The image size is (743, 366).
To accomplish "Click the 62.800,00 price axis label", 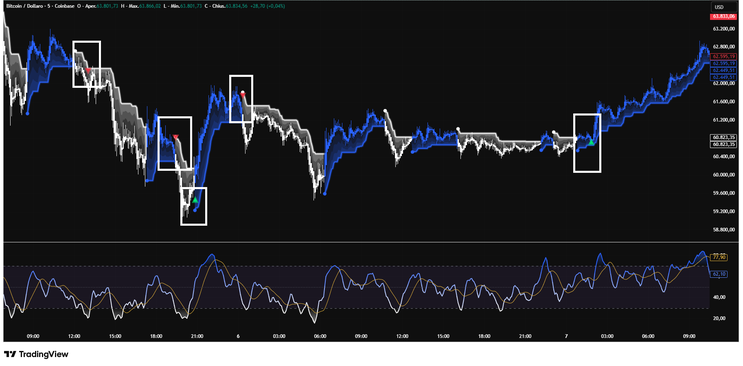I will click(724, 47).
